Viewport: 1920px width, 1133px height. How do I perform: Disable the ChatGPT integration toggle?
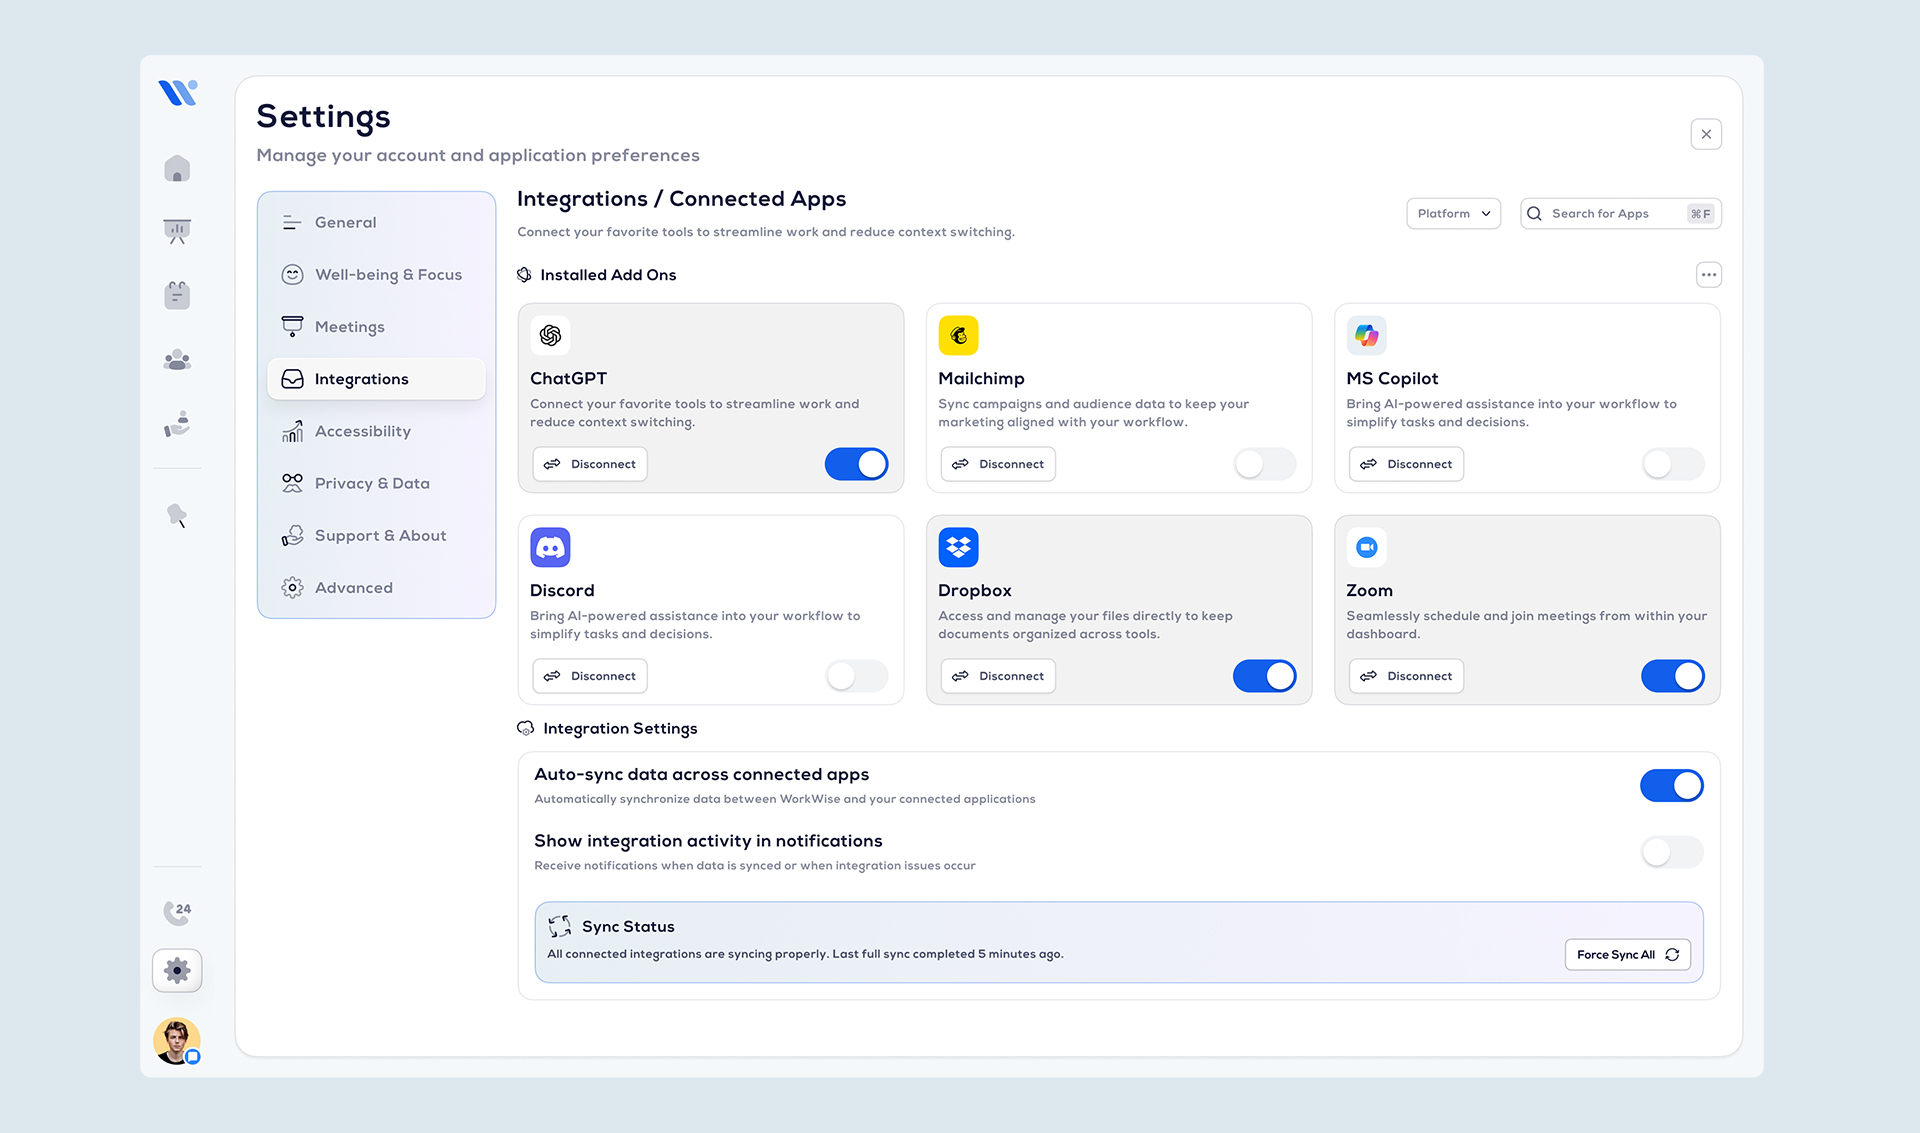coord(856,463)
